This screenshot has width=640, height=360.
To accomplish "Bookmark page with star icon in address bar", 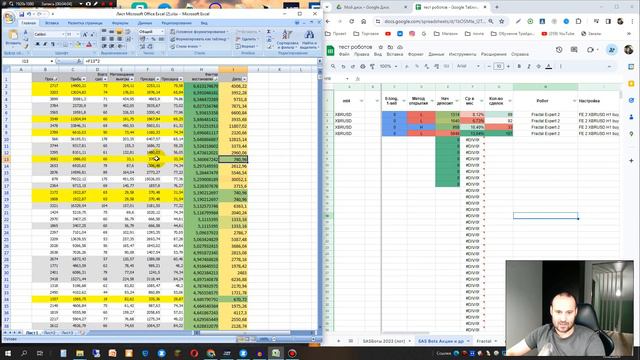I will coord(502,21).
